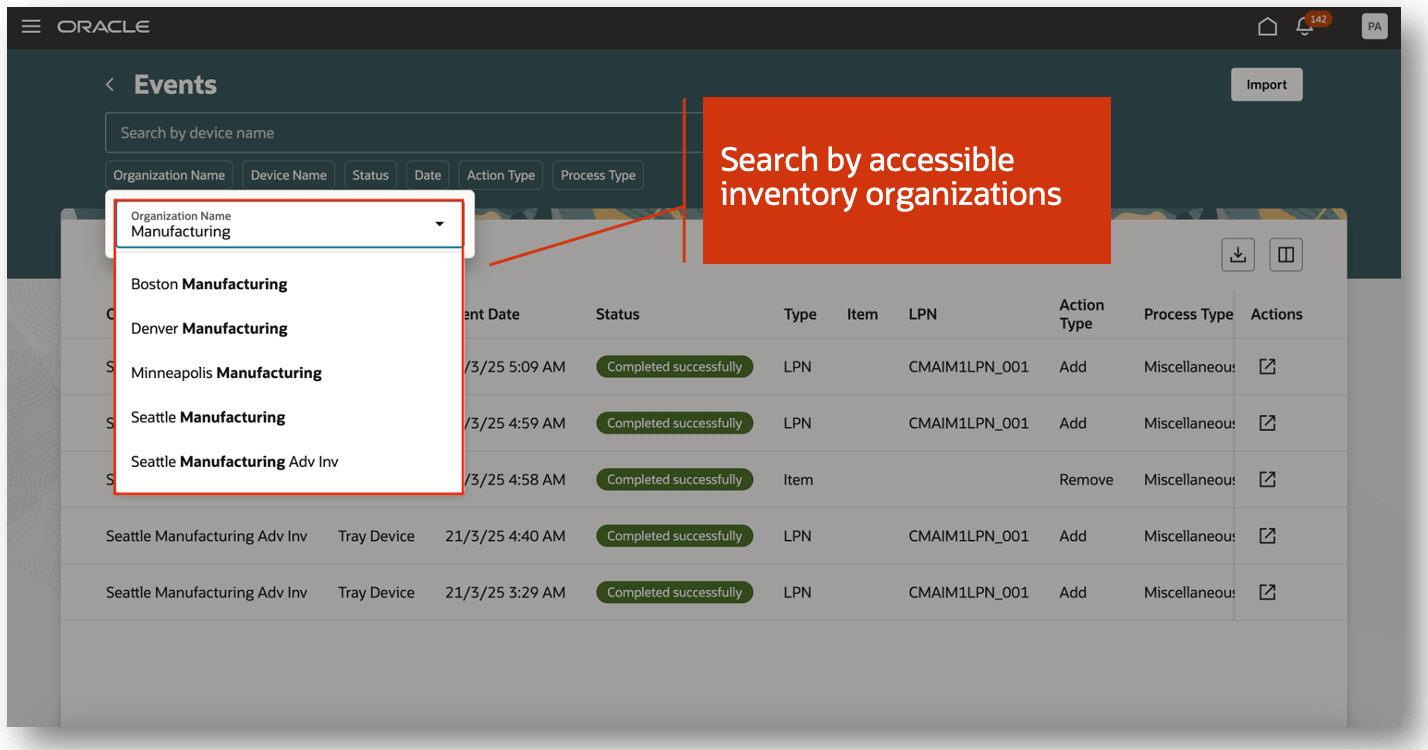Open event details for the 4:58 AM row

pos(1267,480)
